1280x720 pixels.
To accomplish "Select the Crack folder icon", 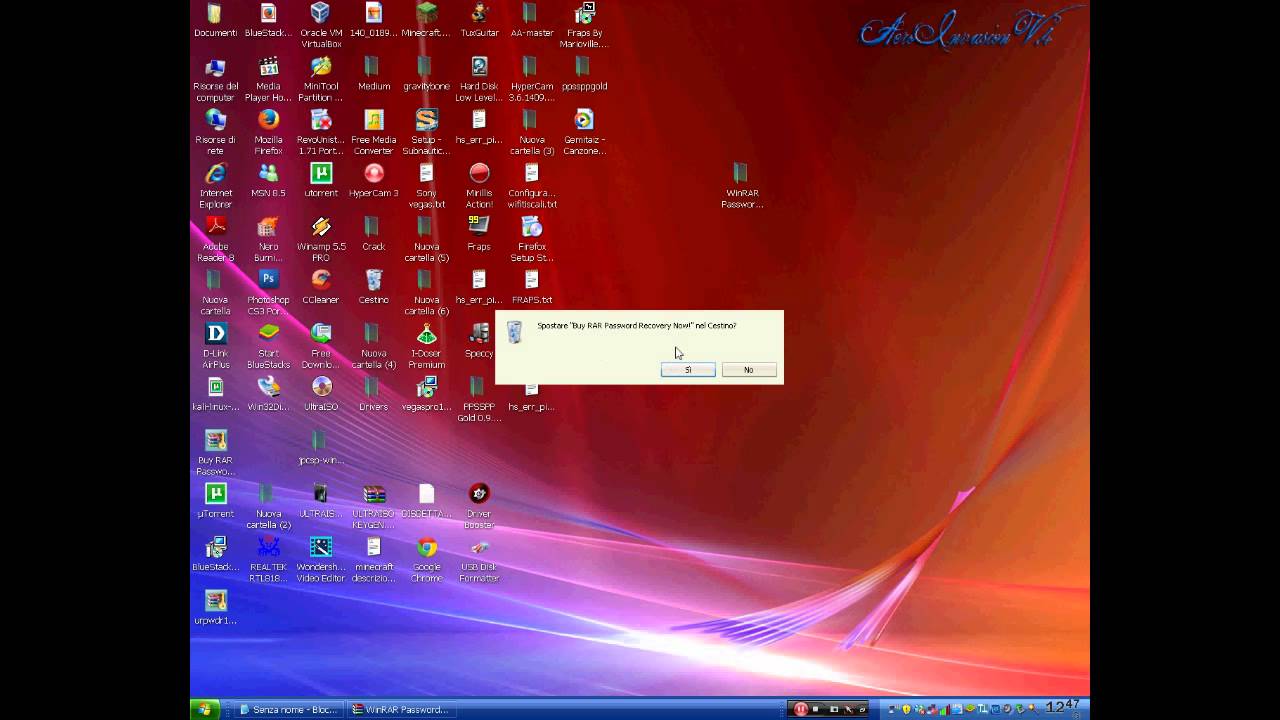I will (x=374, y=234).
